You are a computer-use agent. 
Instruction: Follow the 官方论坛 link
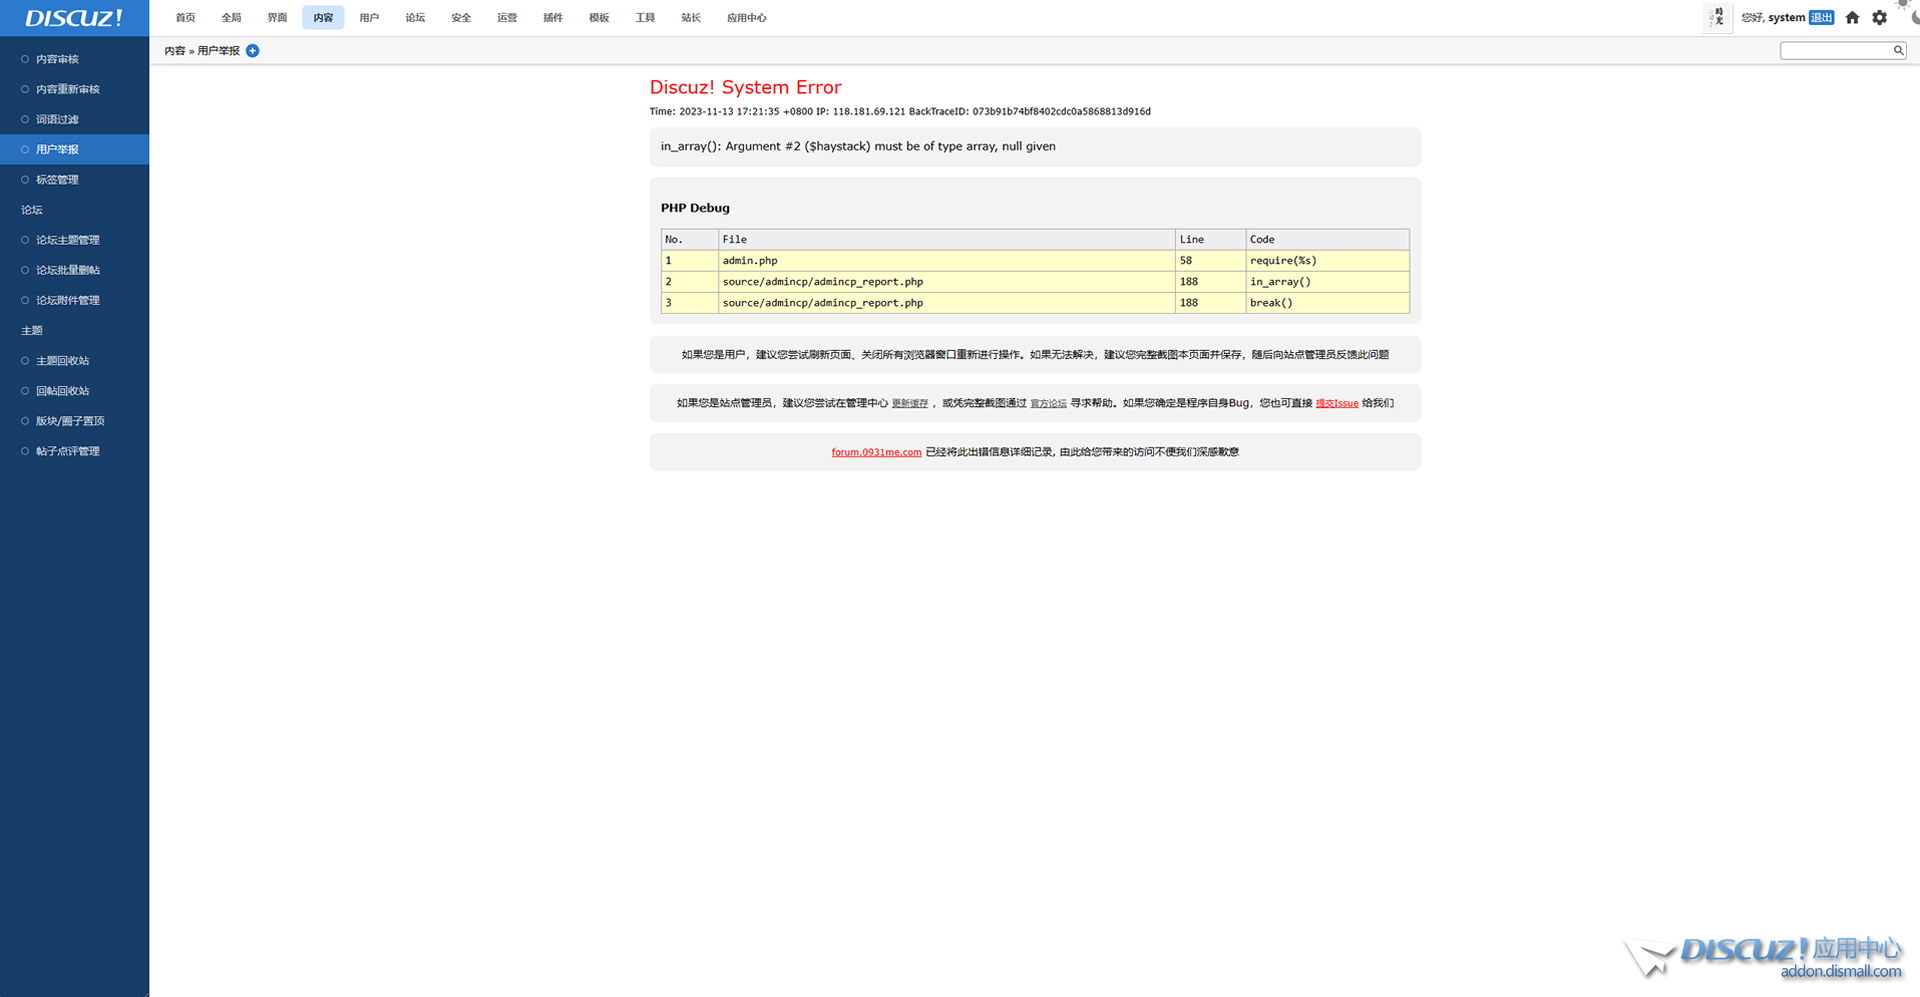click(x=1048, y=403)
